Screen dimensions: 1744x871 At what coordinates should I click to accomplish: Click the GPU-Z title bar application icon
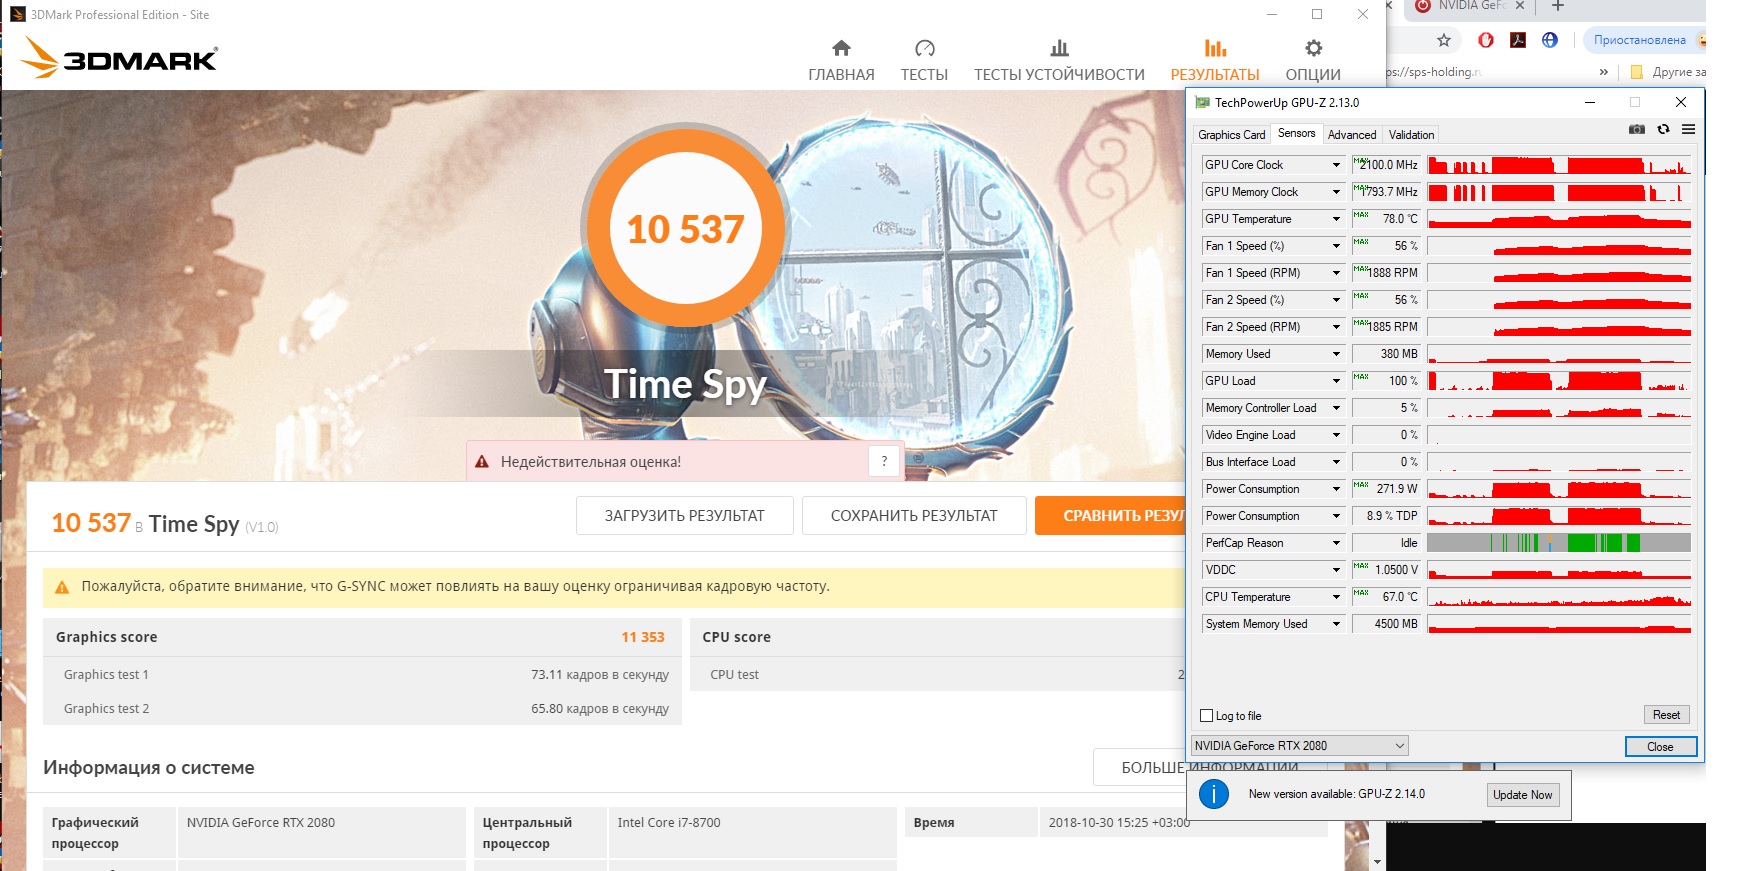1202,102
